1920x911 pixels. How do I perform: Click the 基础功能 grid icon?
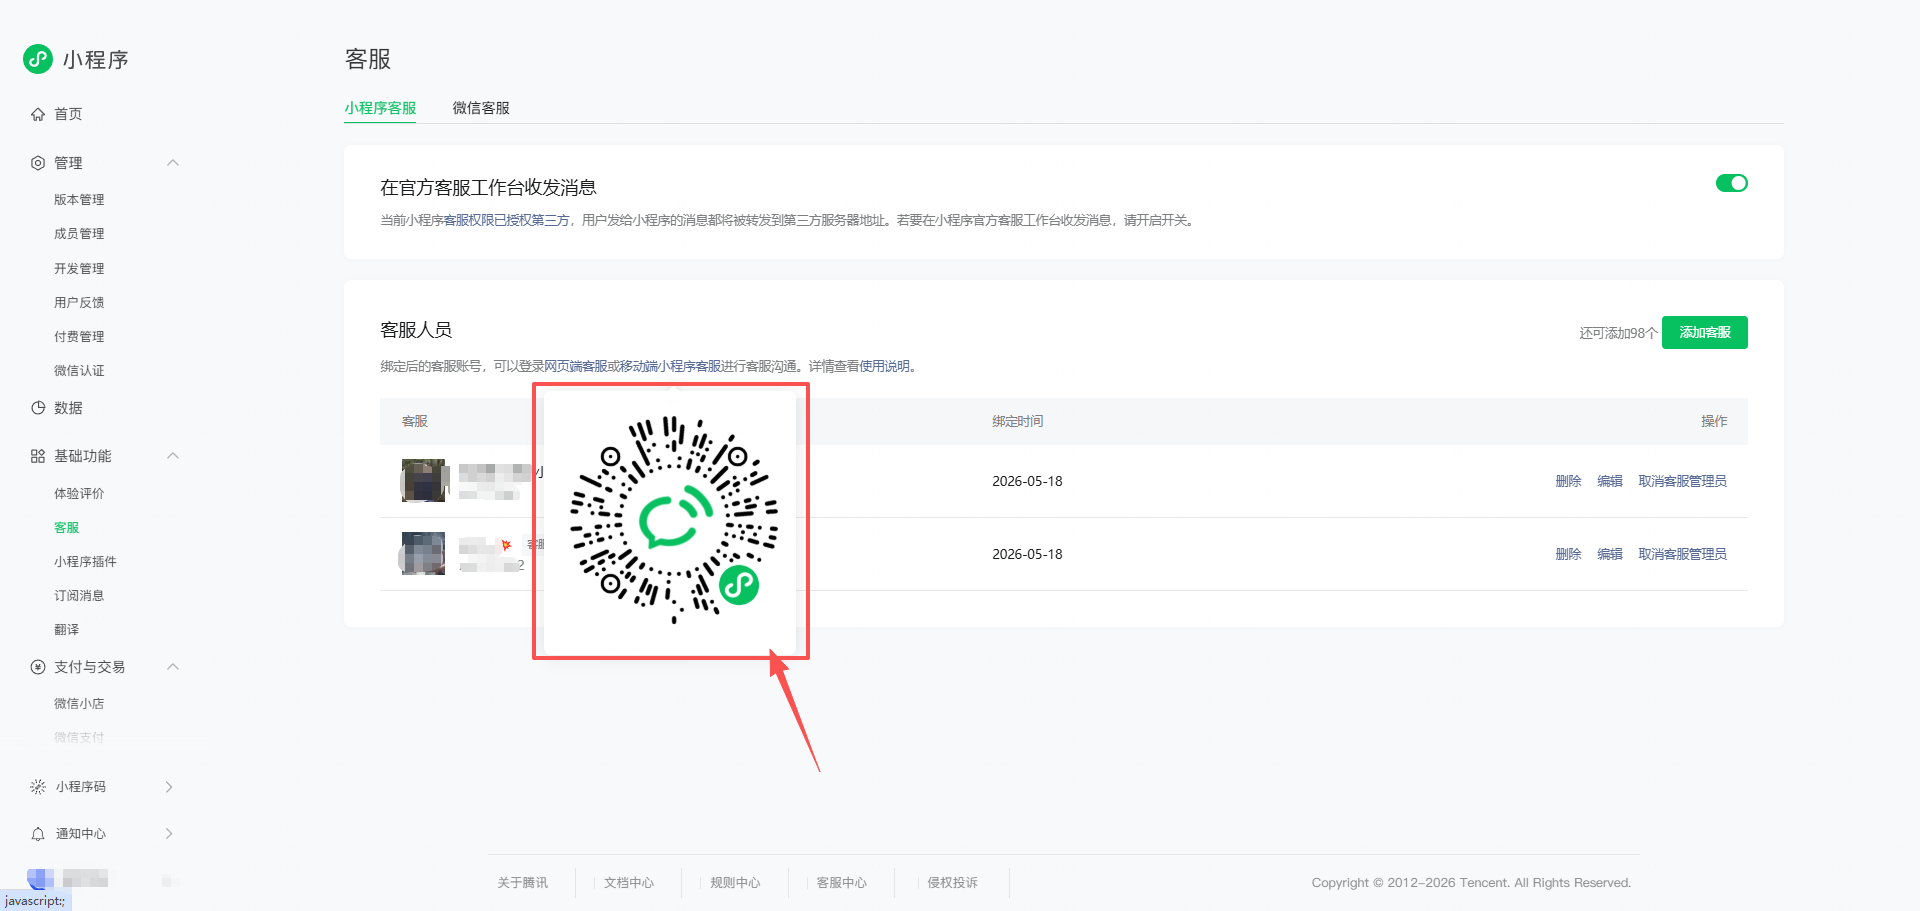coord(38,456)
